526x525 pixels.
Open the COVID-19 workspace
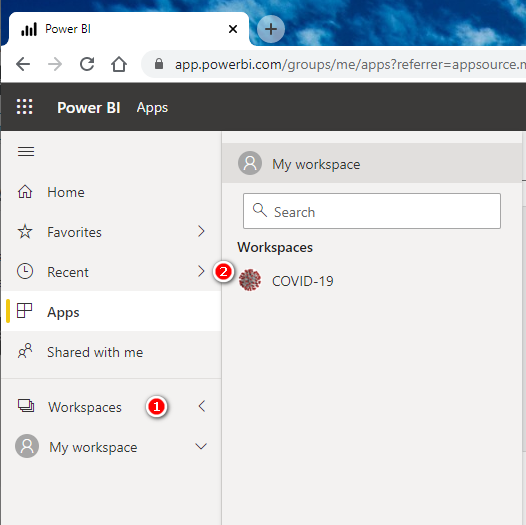coord(372,280)
